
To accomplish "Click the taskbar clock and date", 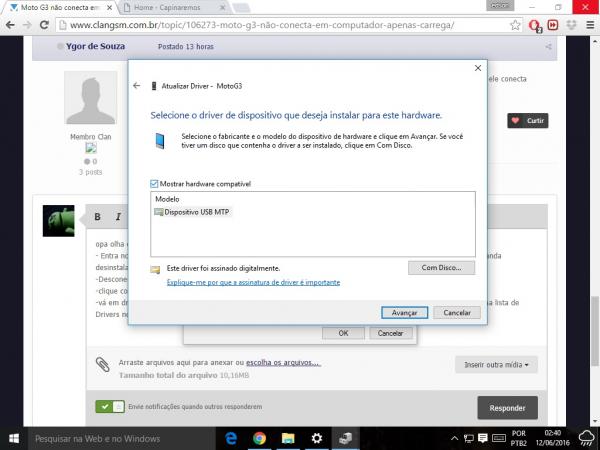I will pyautogui.click(x=552, y=439).
